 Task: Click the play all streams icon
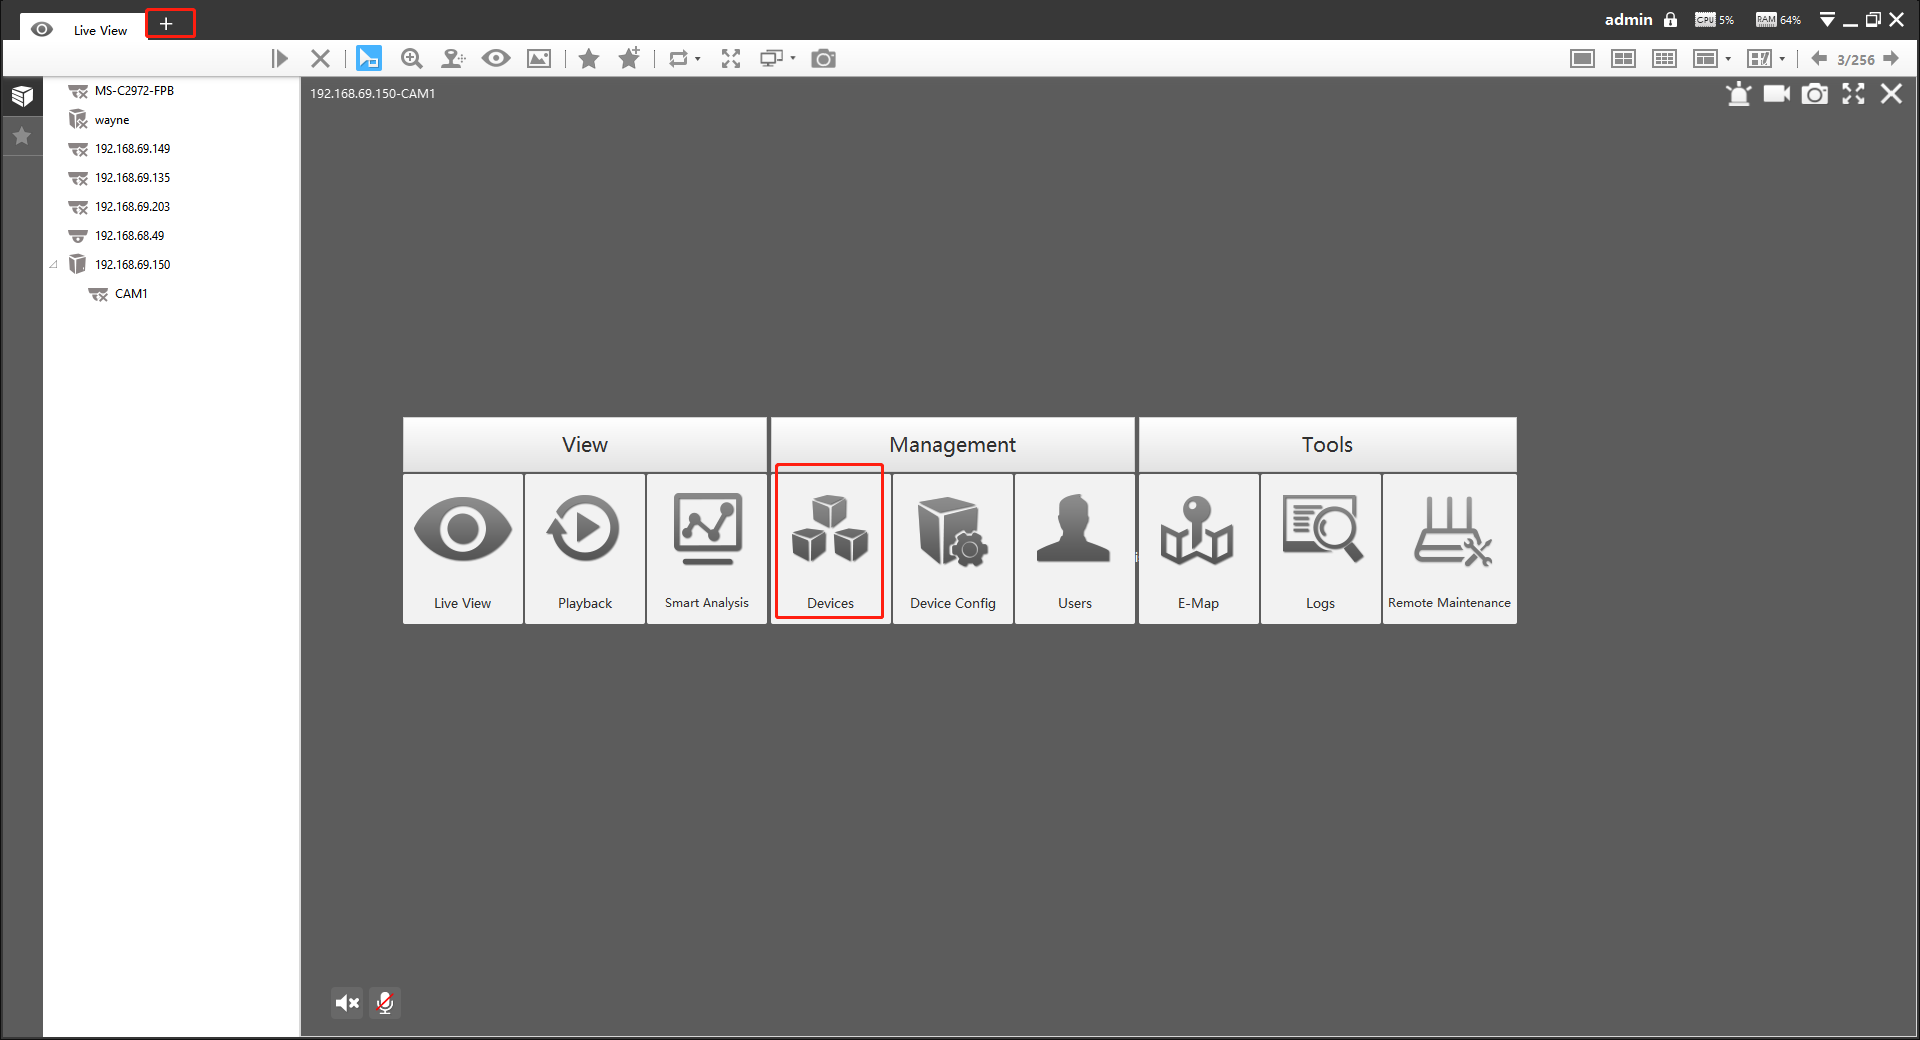coord(279,59)
